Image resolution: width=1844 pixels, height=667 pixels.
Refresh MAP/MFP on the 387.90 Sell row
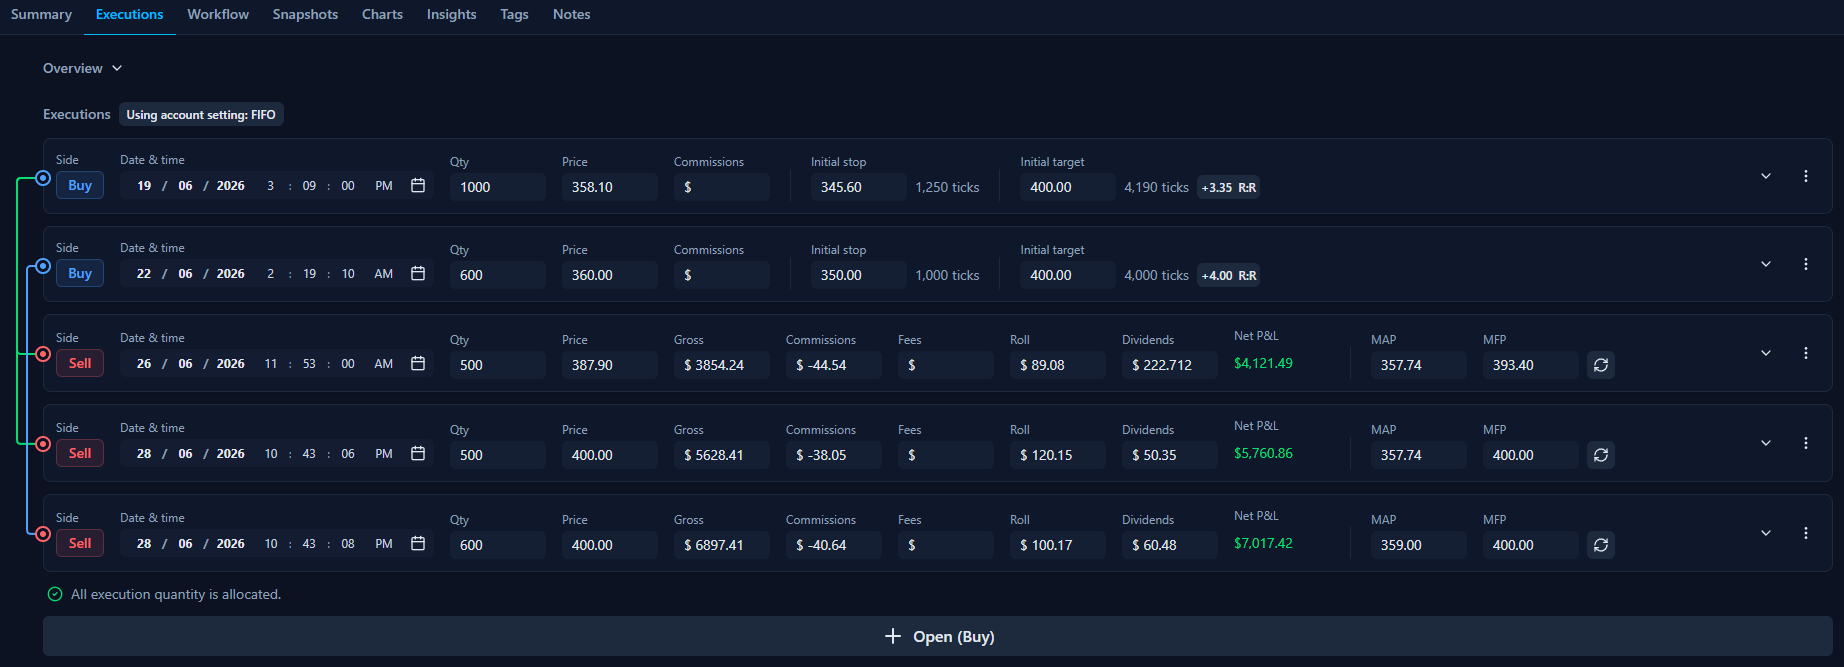point(1600,365)
